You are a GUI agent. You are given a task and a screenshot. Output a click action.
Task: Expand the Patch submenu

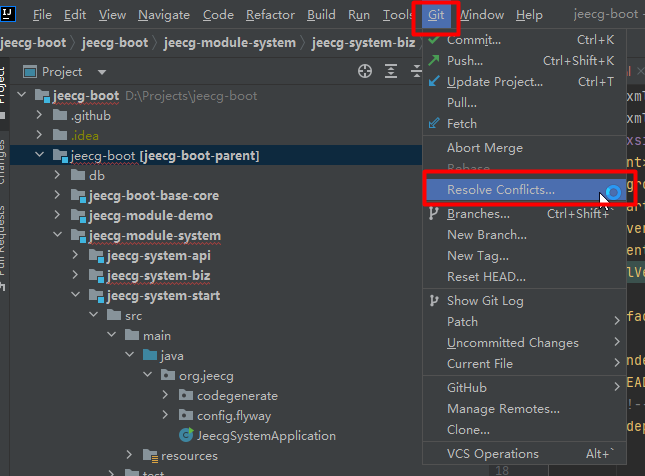tap(524, 322)
